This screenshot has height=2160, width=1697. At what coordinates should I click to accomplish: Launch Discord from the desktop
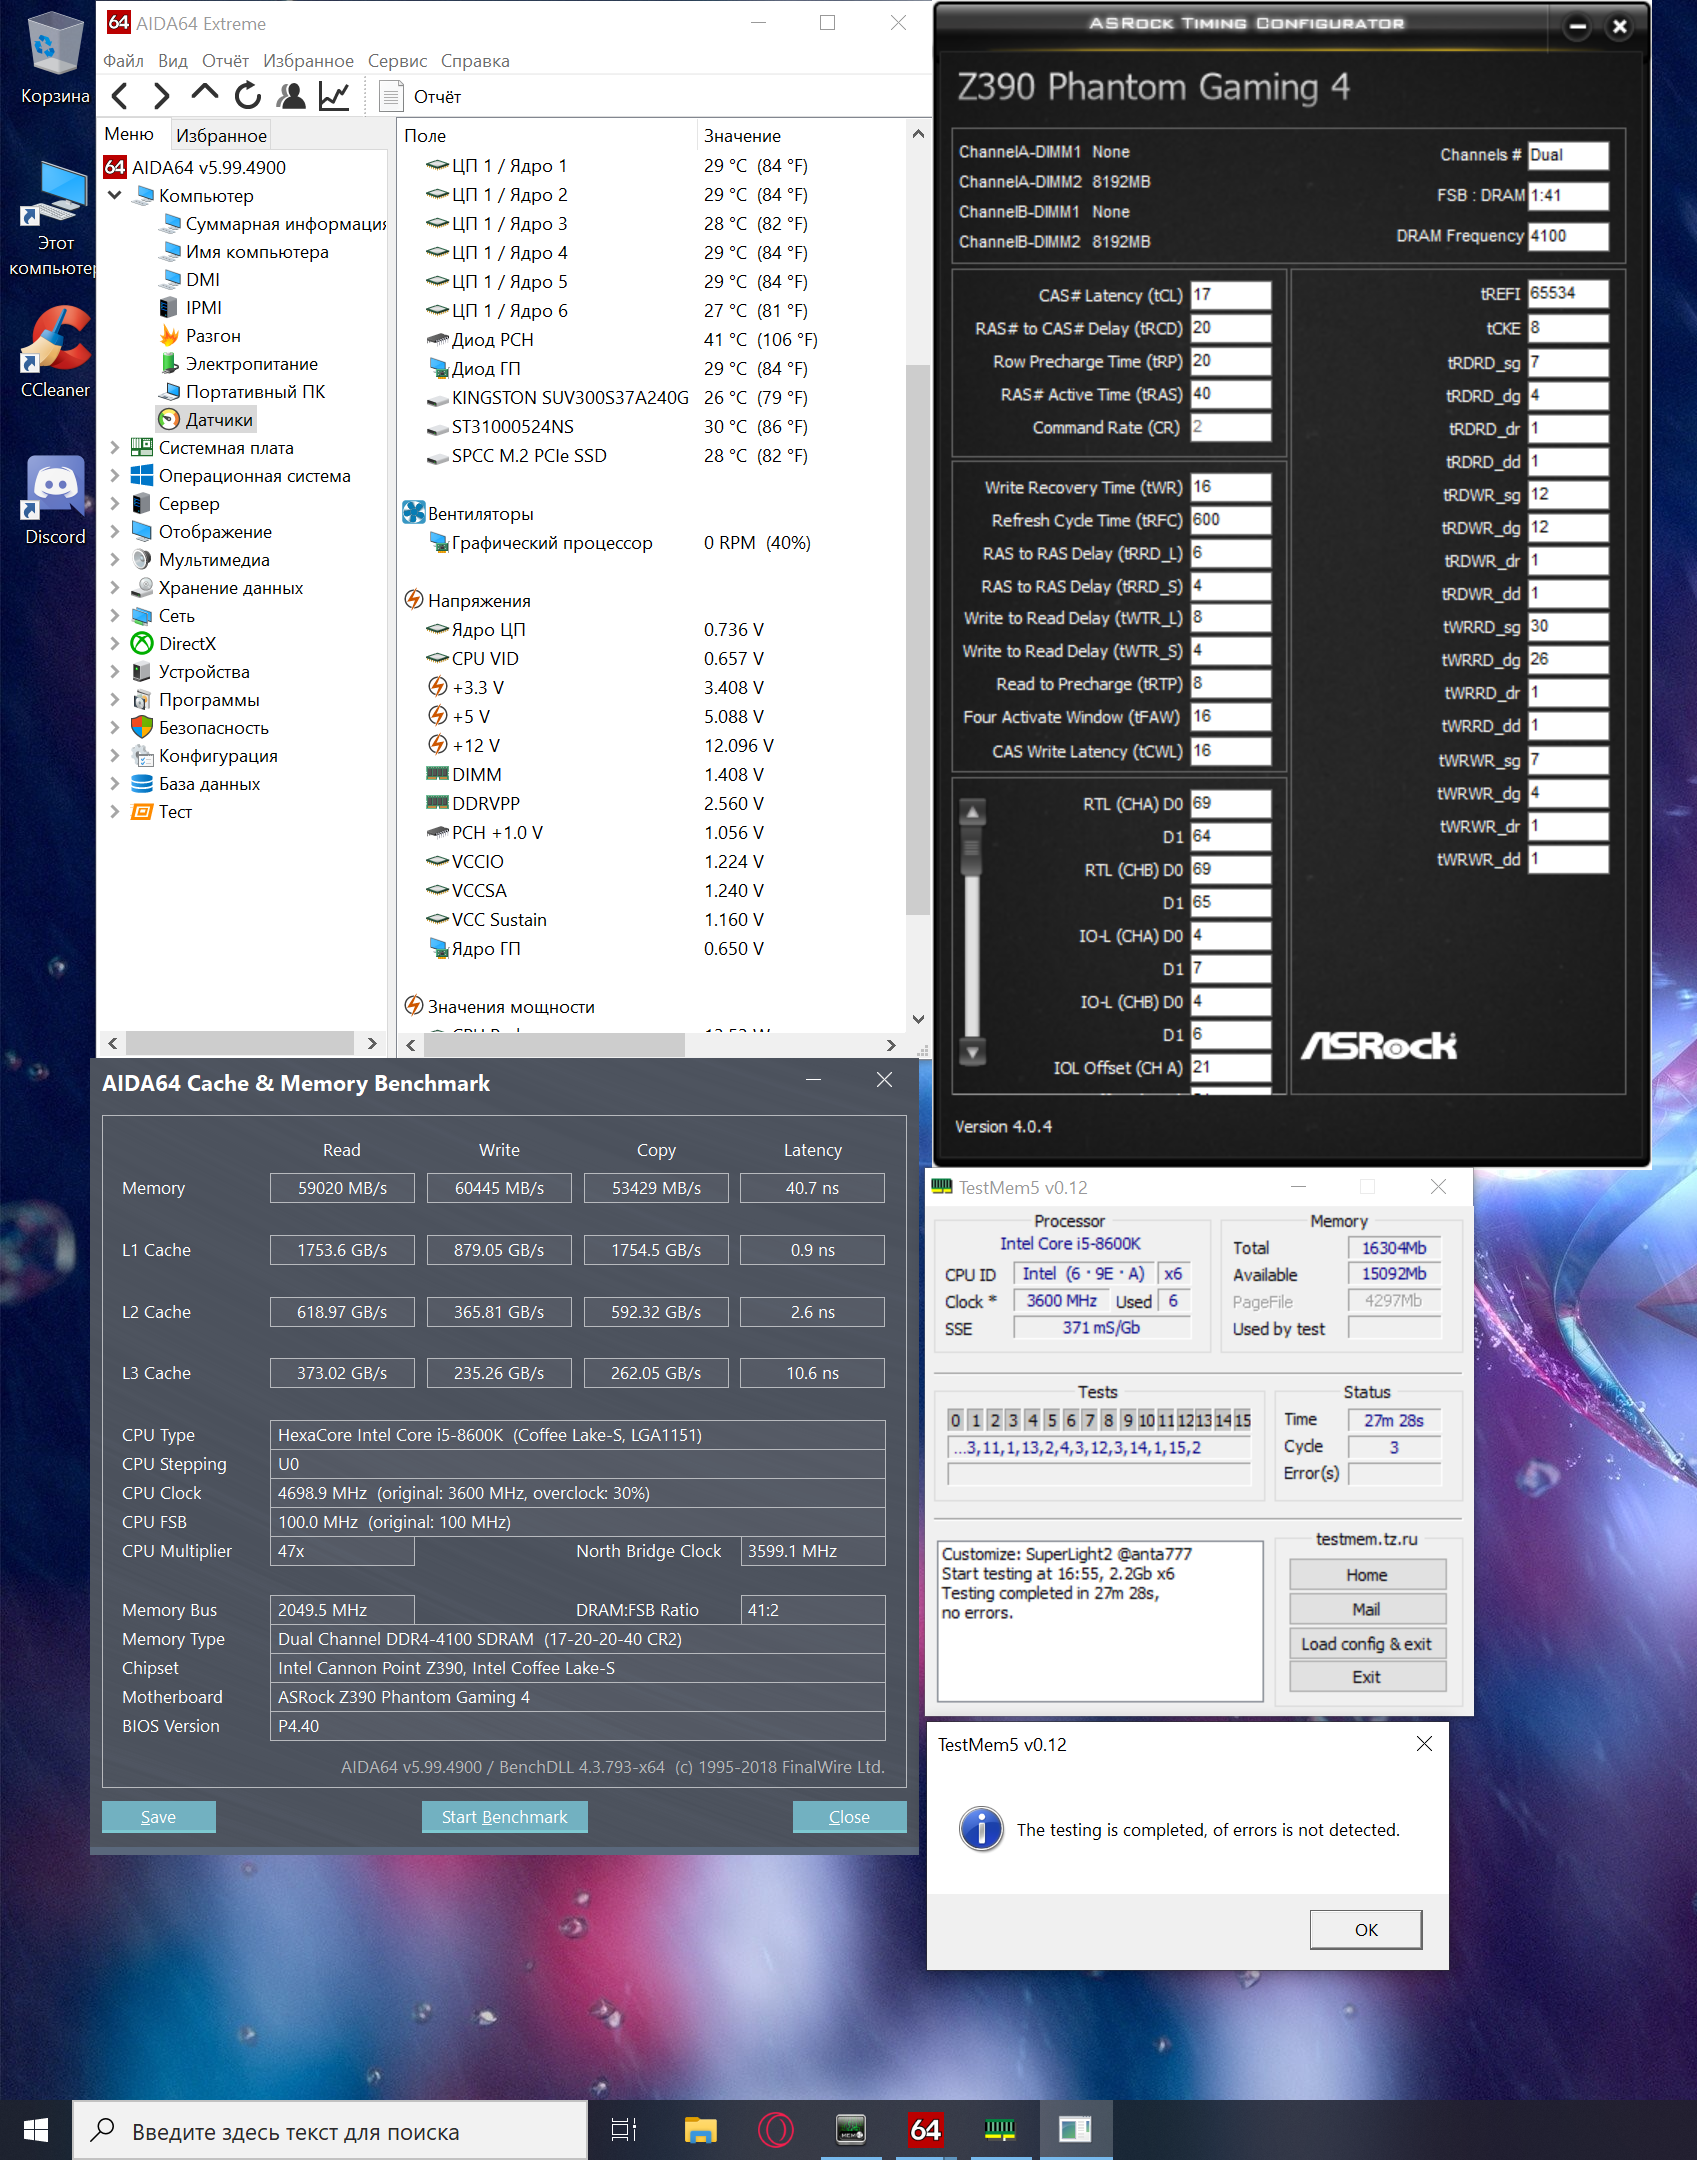click(55, 500)
